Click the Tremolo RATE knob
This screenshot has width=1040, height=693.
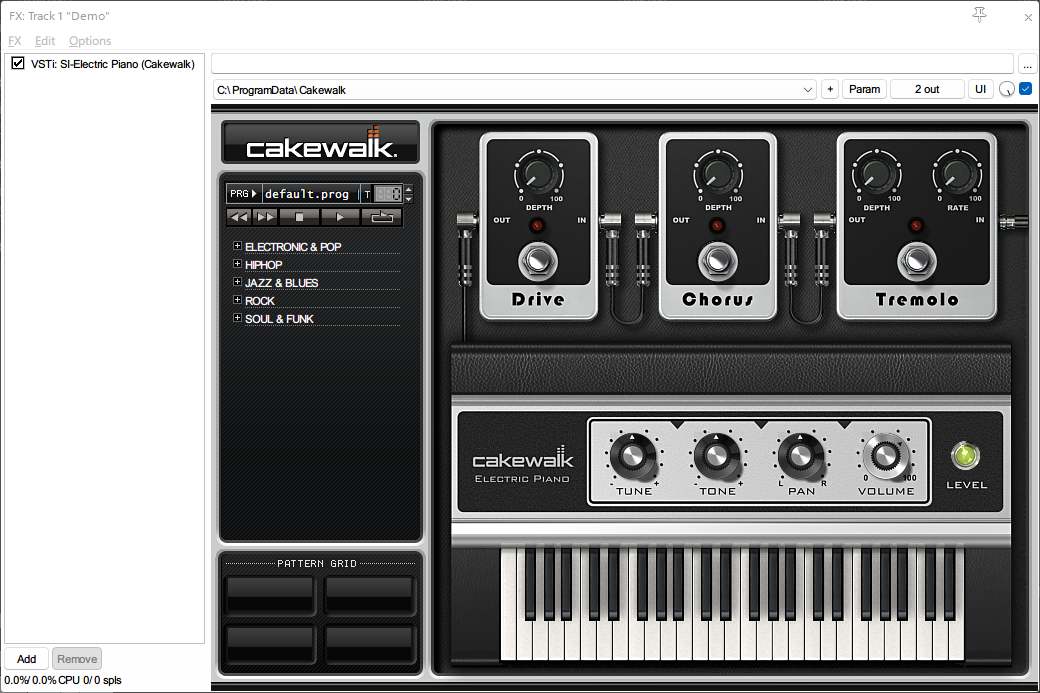pyautogui.click(x=956, y=174)
